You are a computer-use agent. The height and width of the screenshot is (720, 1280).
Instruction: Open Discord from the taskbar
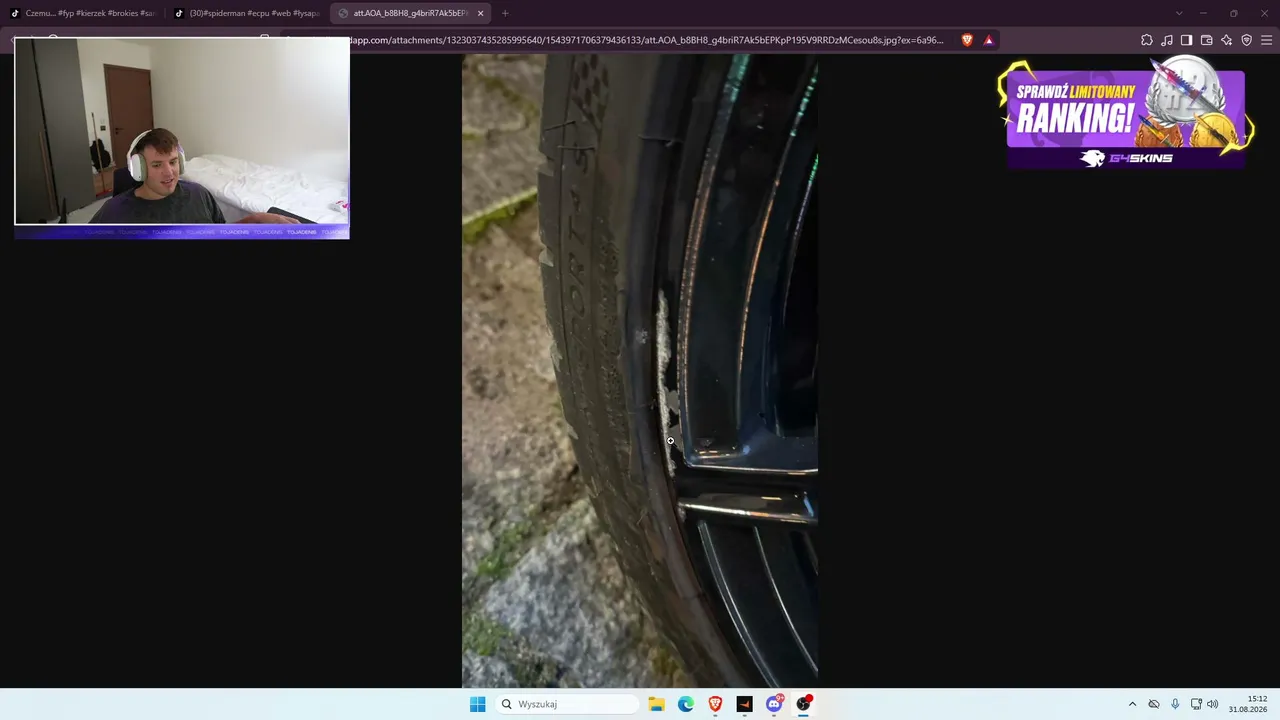pyautogui.click(x=774, y=704)
